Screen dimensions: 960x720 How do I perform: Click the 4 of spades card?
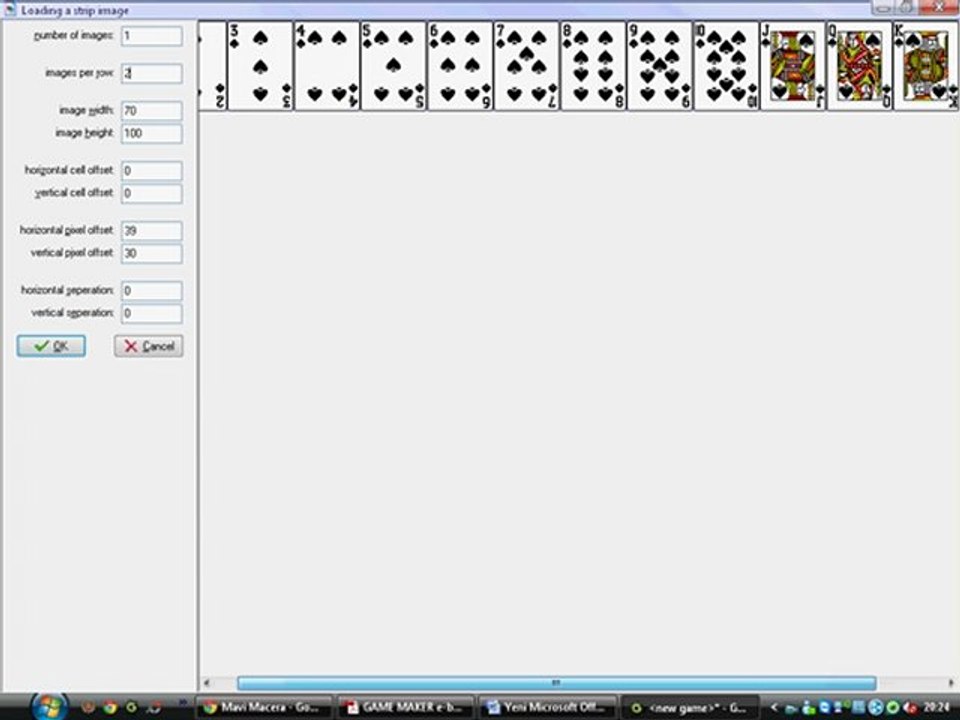coord(327,66)
